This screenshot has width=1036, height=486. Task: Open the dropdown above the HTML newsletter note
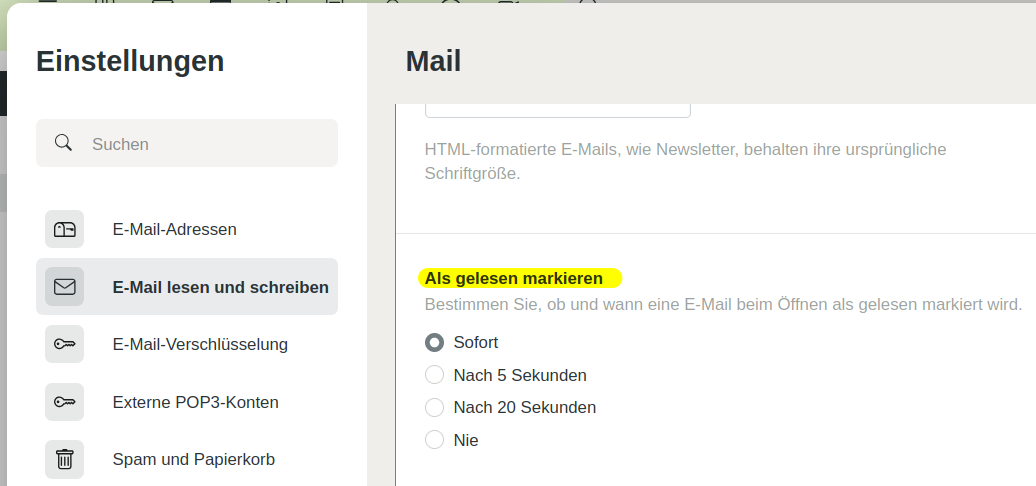point(557,109)
